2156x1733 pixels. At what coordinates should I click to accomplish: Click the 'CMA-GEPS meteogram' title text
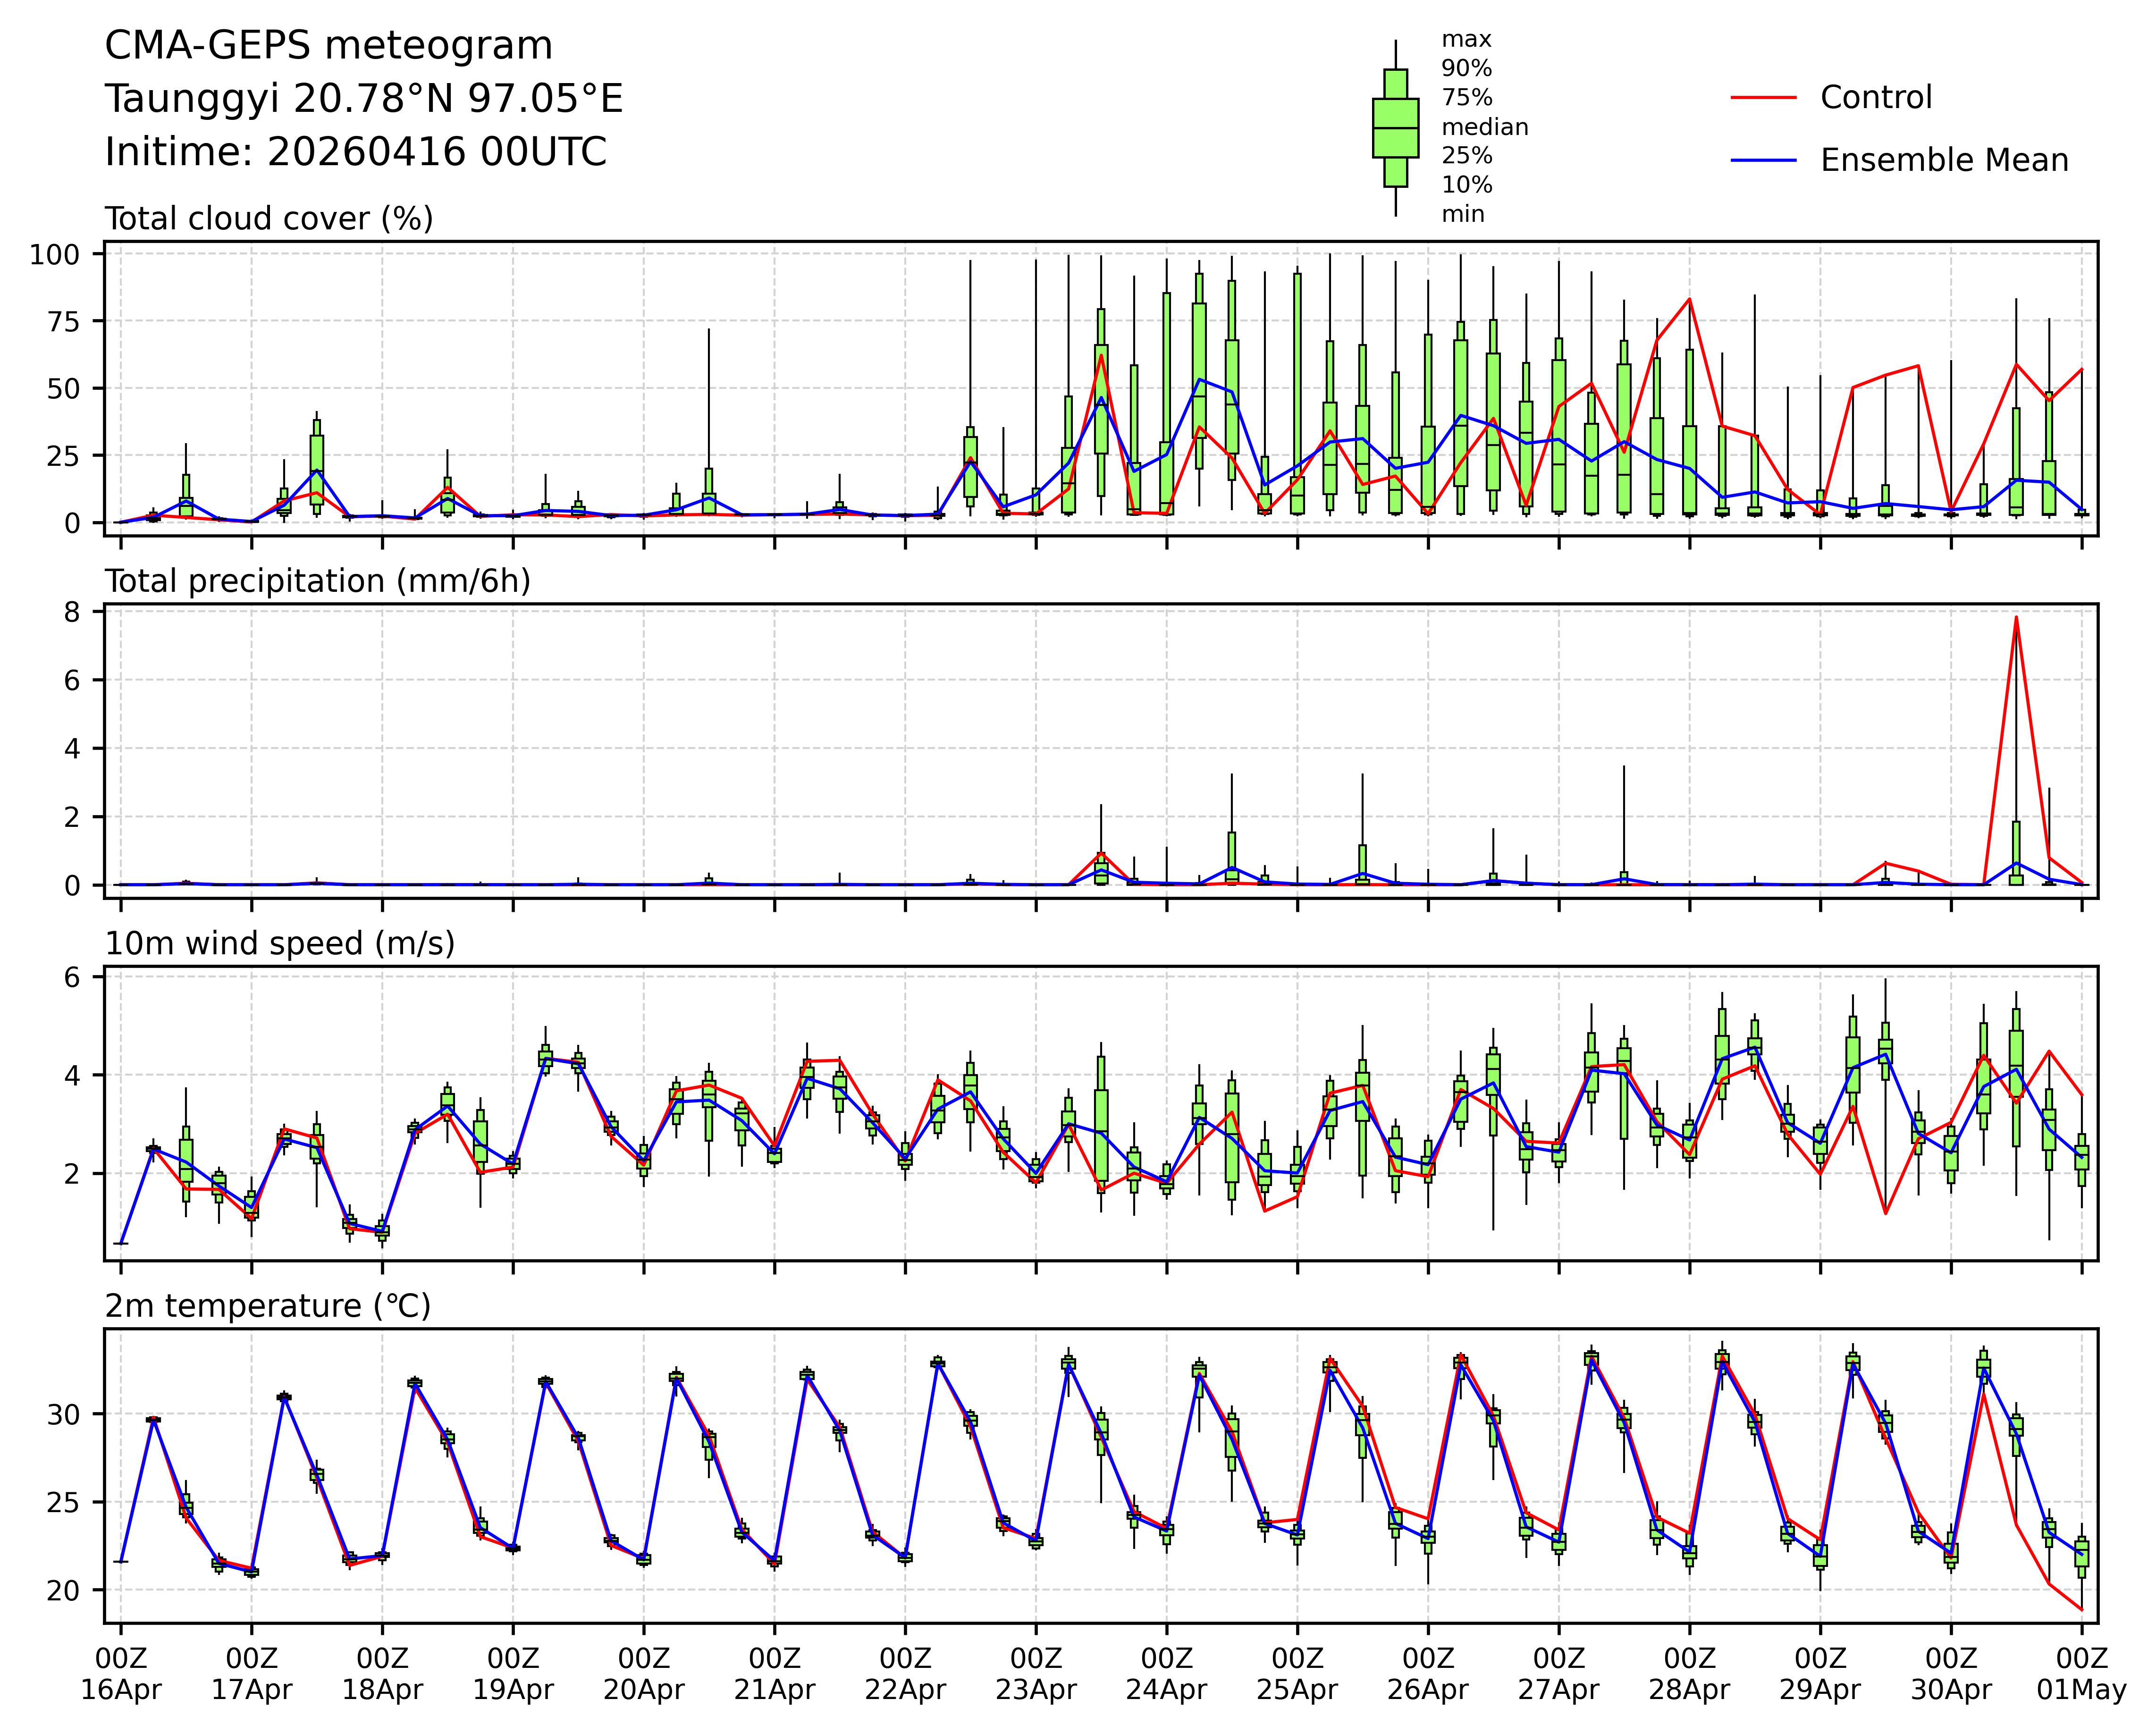click(x=329, y=46)
